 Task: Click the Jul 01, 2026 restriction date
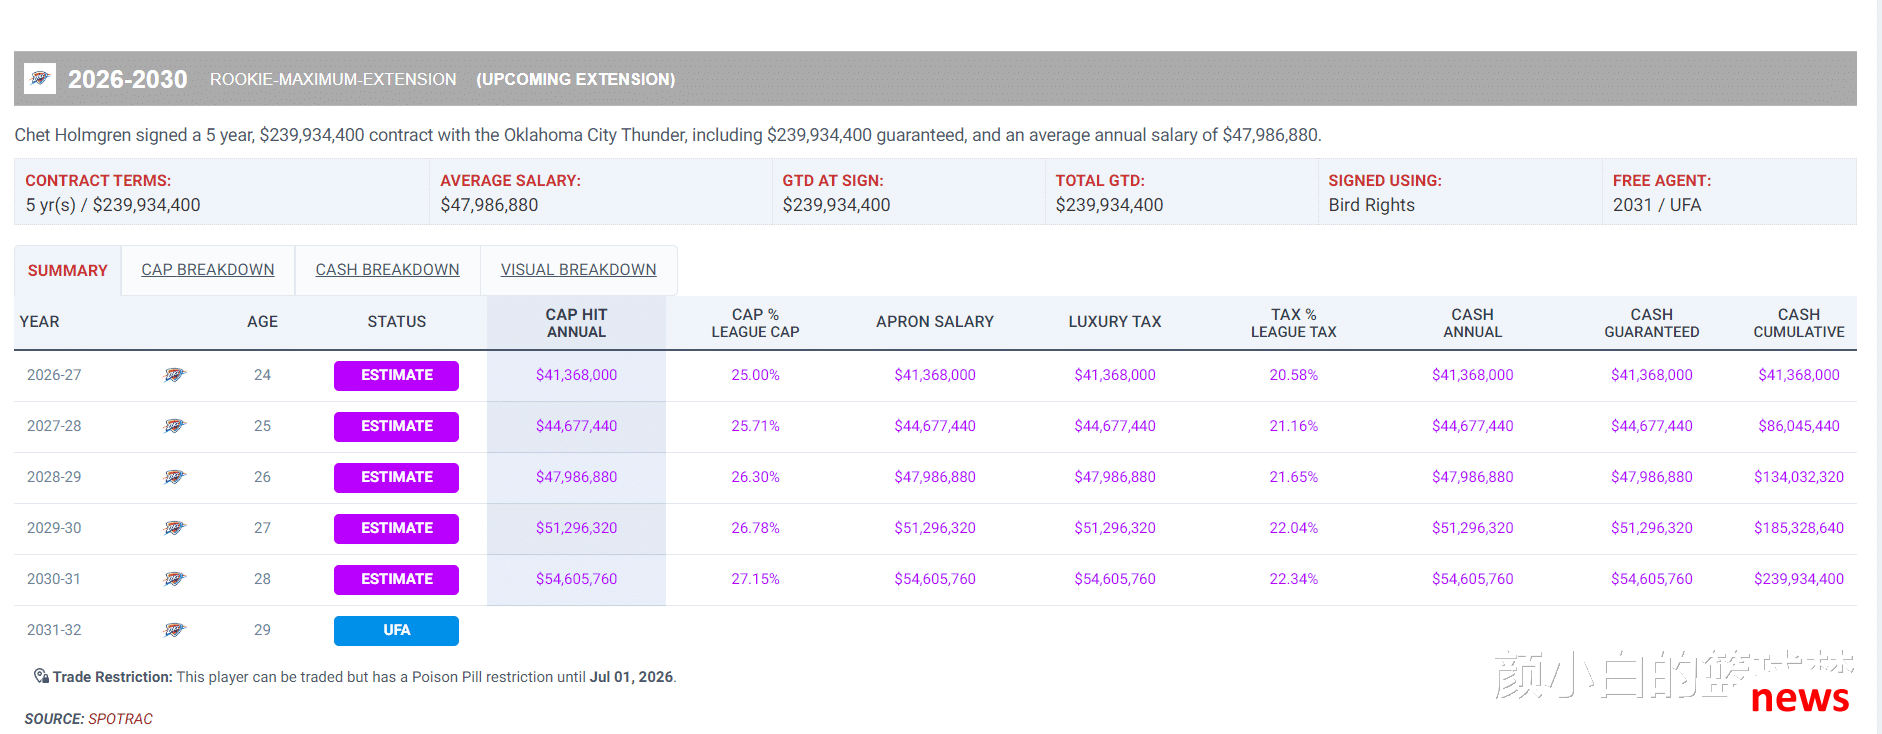(631, 677)
